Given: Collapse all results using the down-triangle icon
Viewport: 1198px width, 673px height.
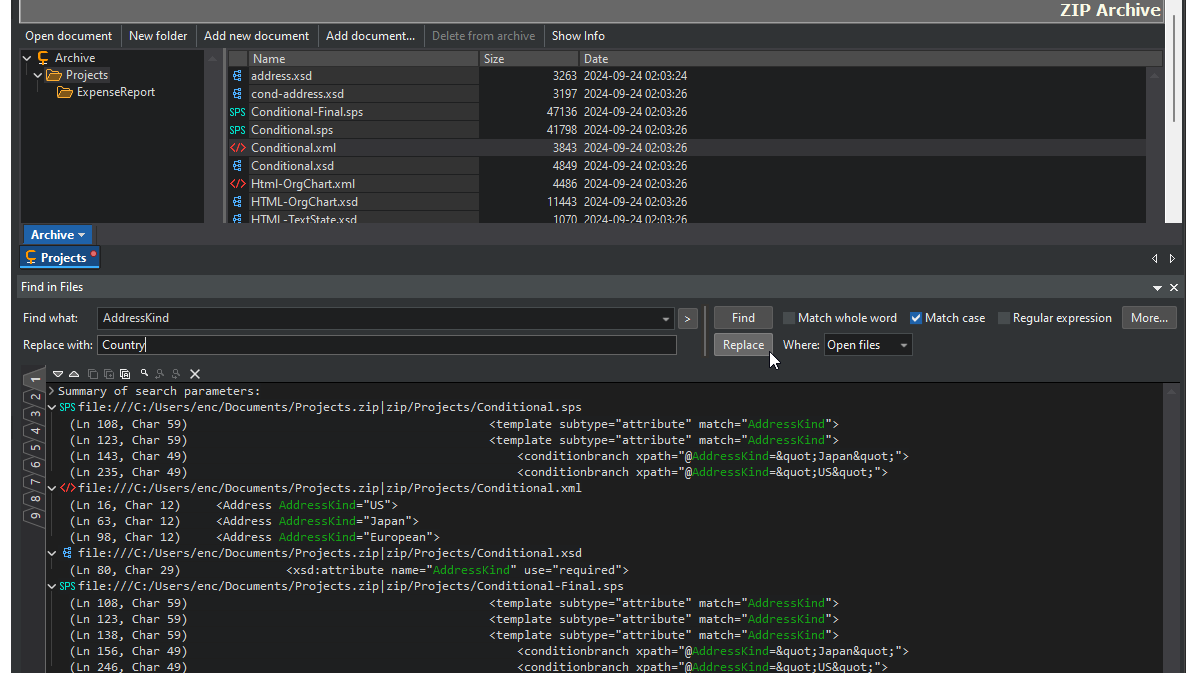Looking at the screenshot, I should click(x=58, y=373).
